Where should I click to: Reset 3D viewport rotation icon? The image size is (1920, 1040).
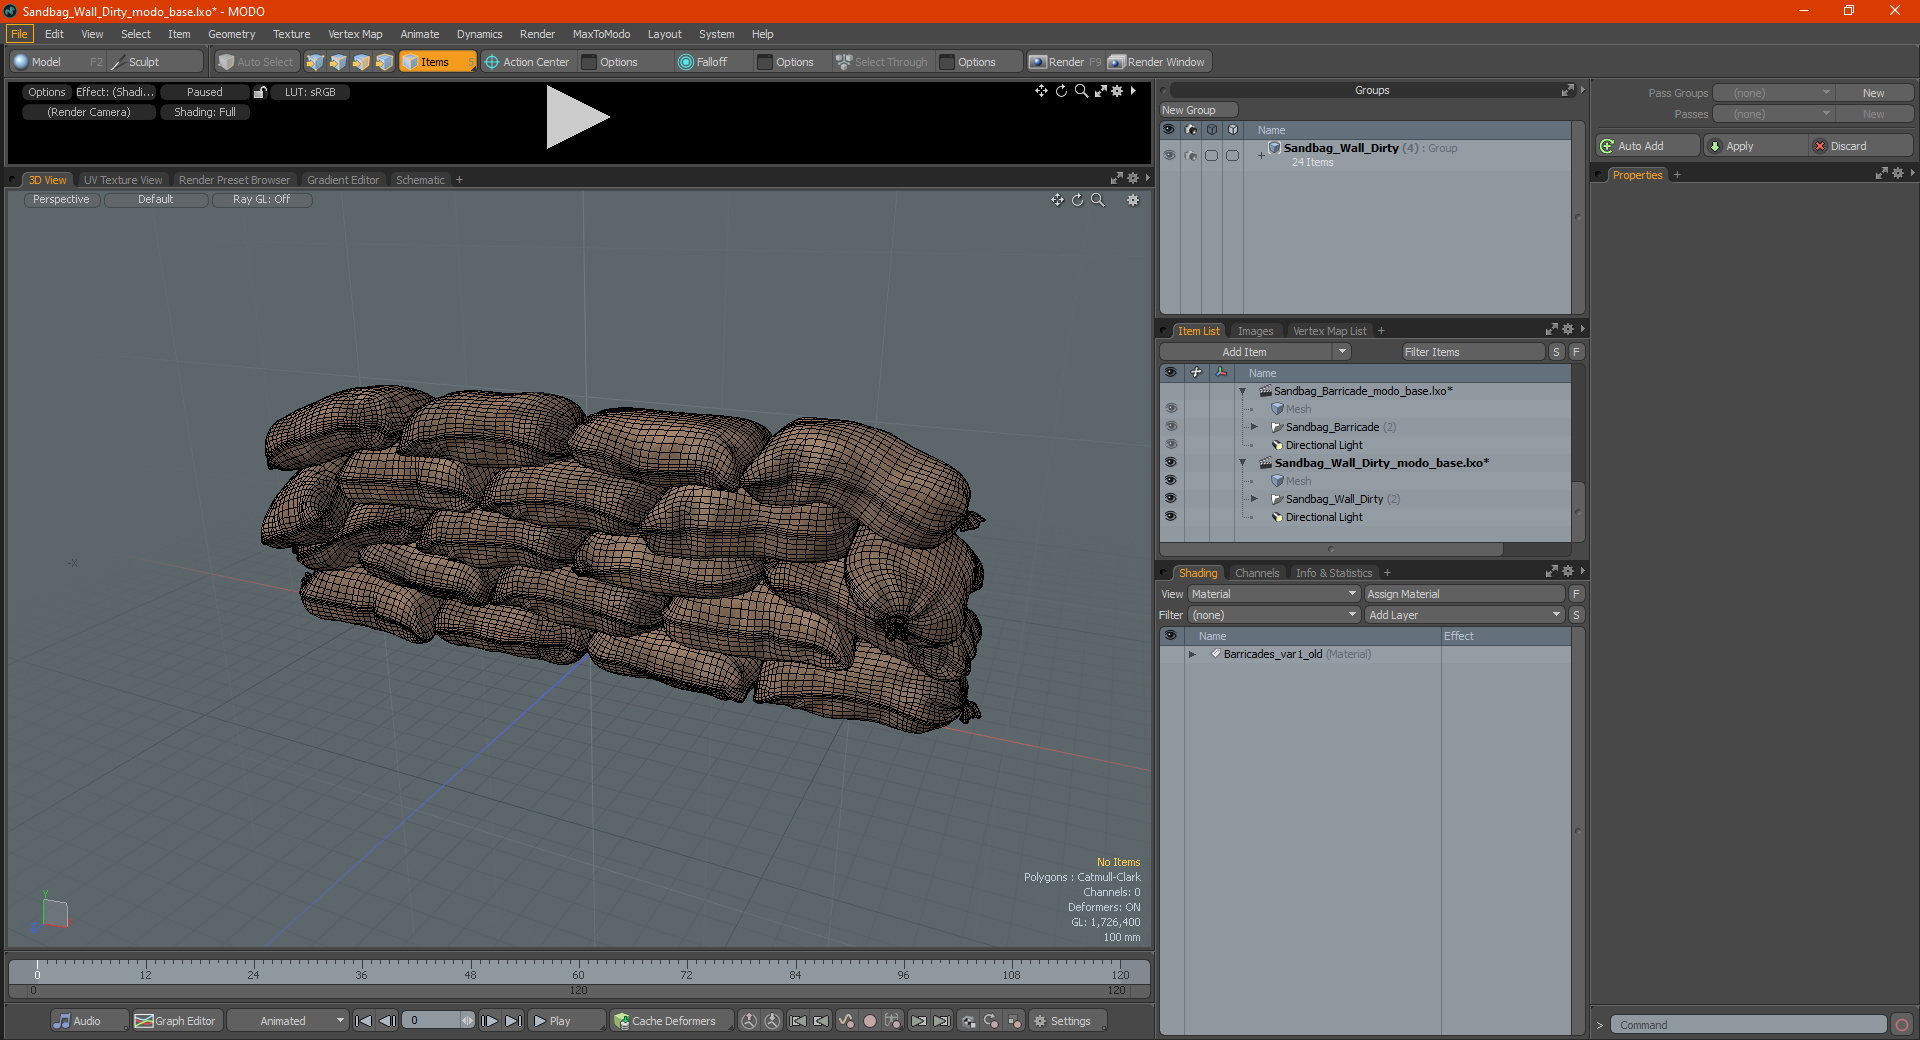pyautogui.click(x=1077, y=200)
